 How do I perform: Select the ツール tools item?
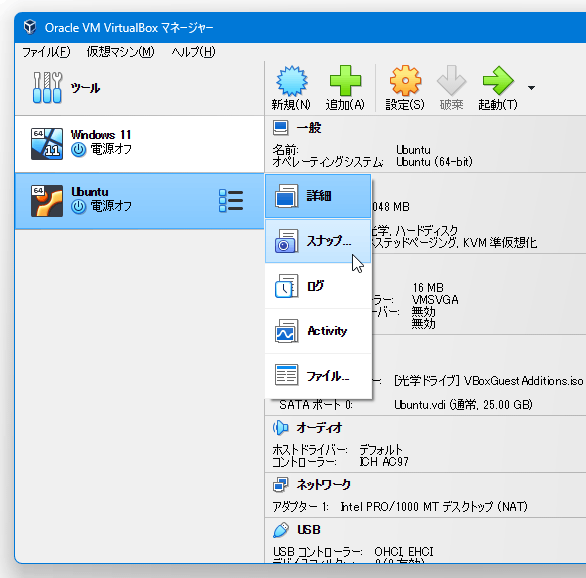(139, 88)
